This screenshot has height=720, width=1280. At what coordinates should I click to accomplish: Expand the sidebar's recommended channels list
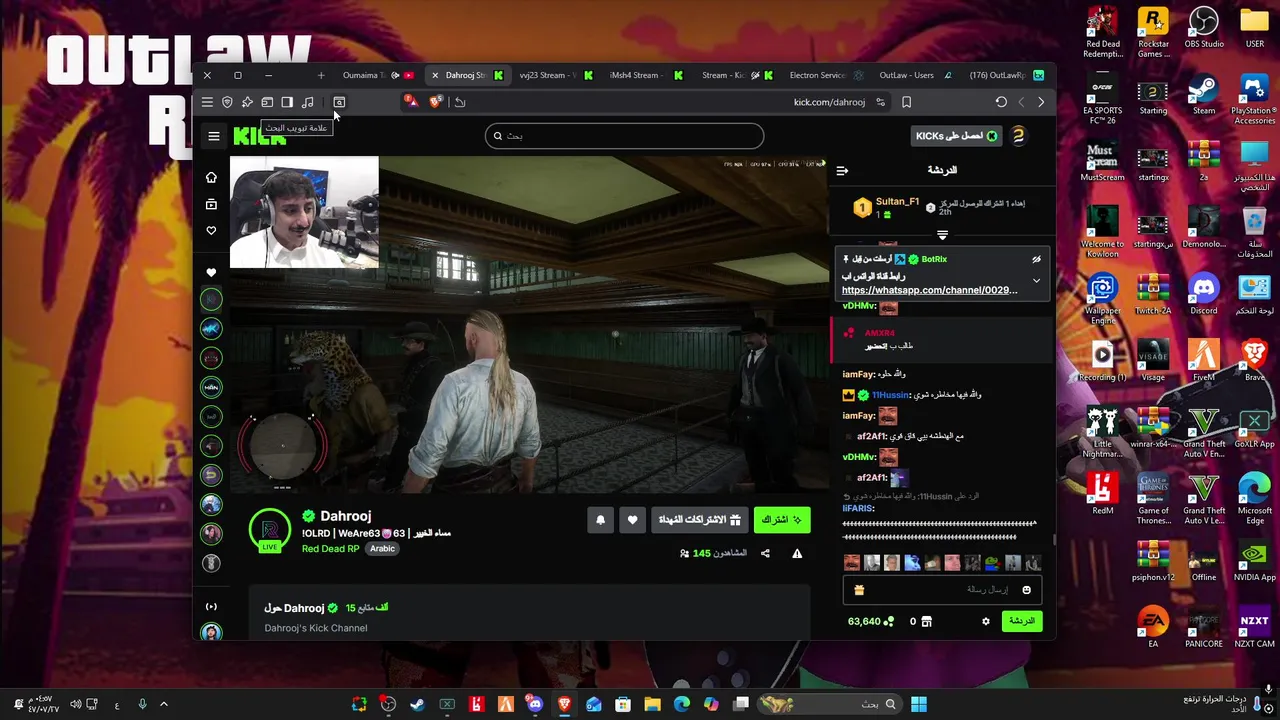pos(211,607)
